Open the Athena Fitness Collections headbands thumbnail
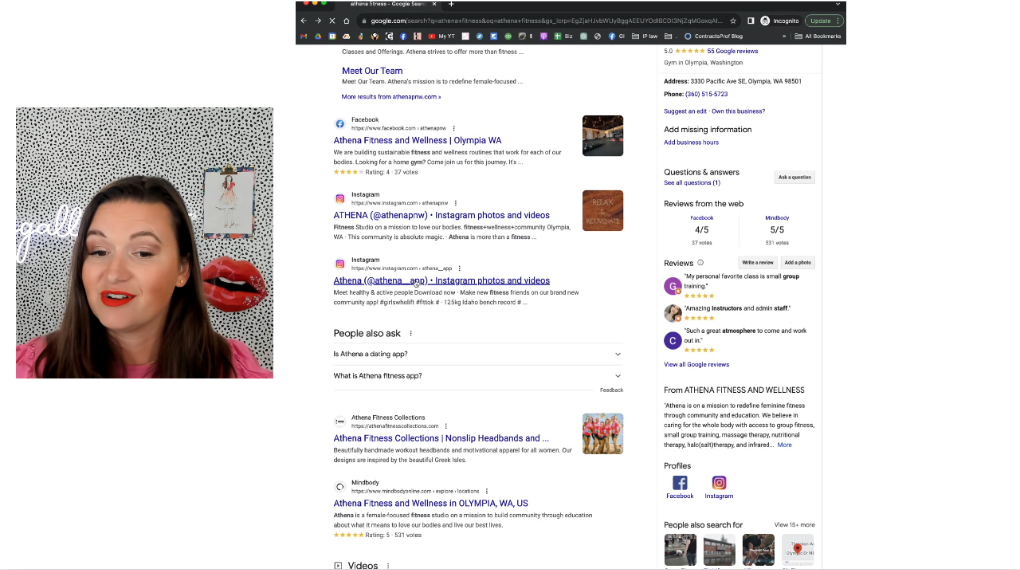Viewport: 1020px width, 570px height. tap(602, 434)
